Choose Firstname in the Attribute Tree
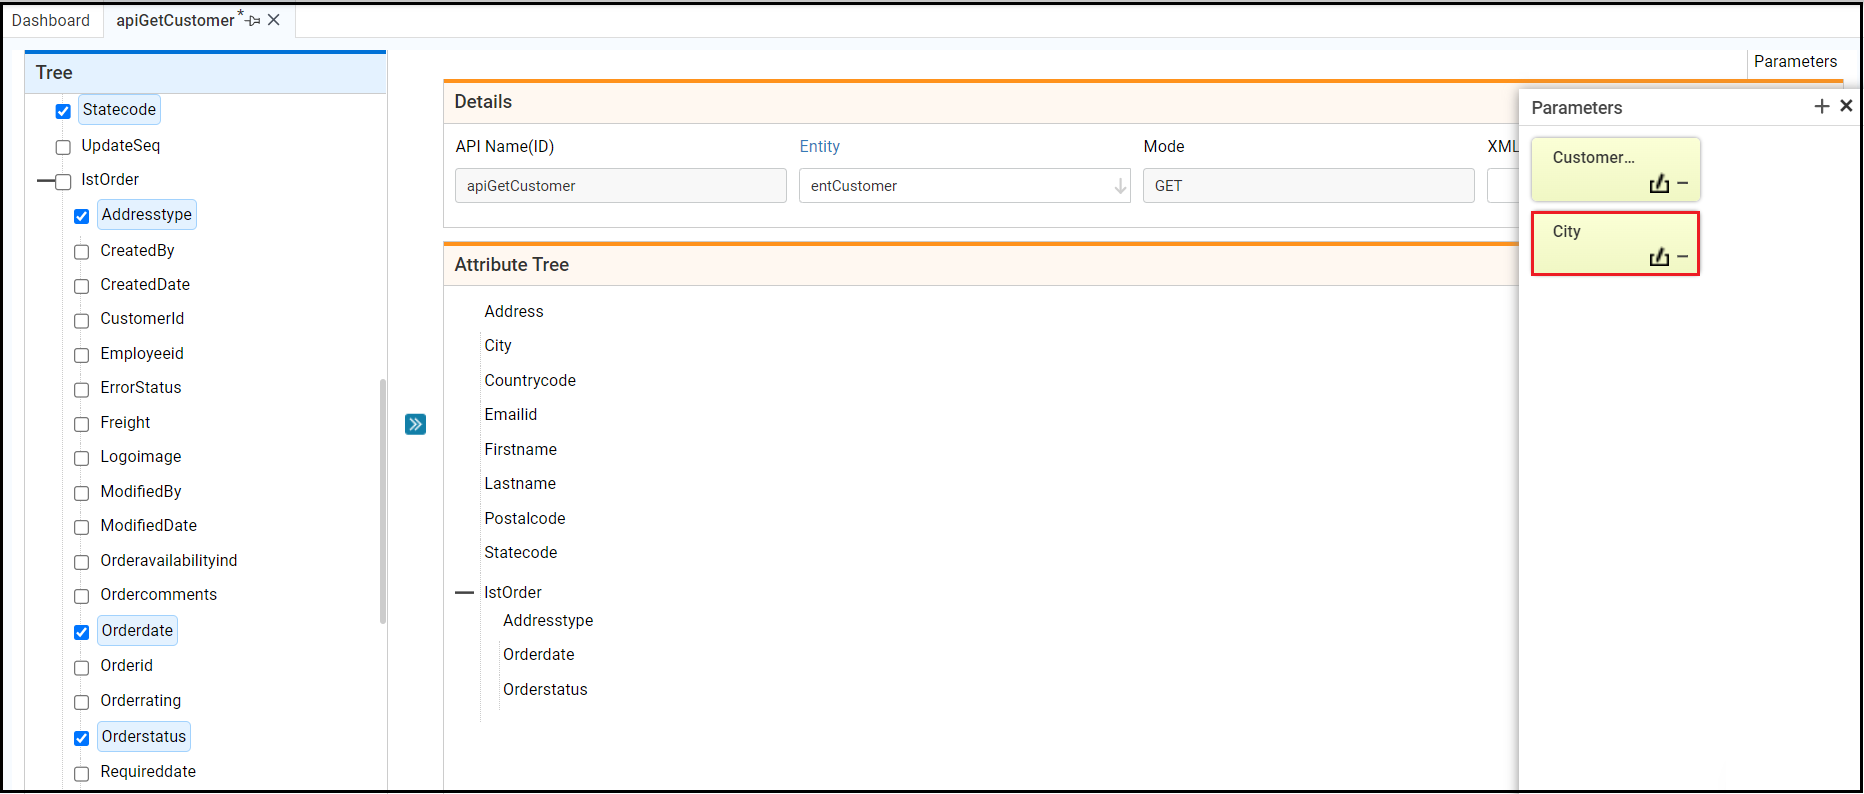The height and width of the screenshot is (794, 1864). point(521,450)
